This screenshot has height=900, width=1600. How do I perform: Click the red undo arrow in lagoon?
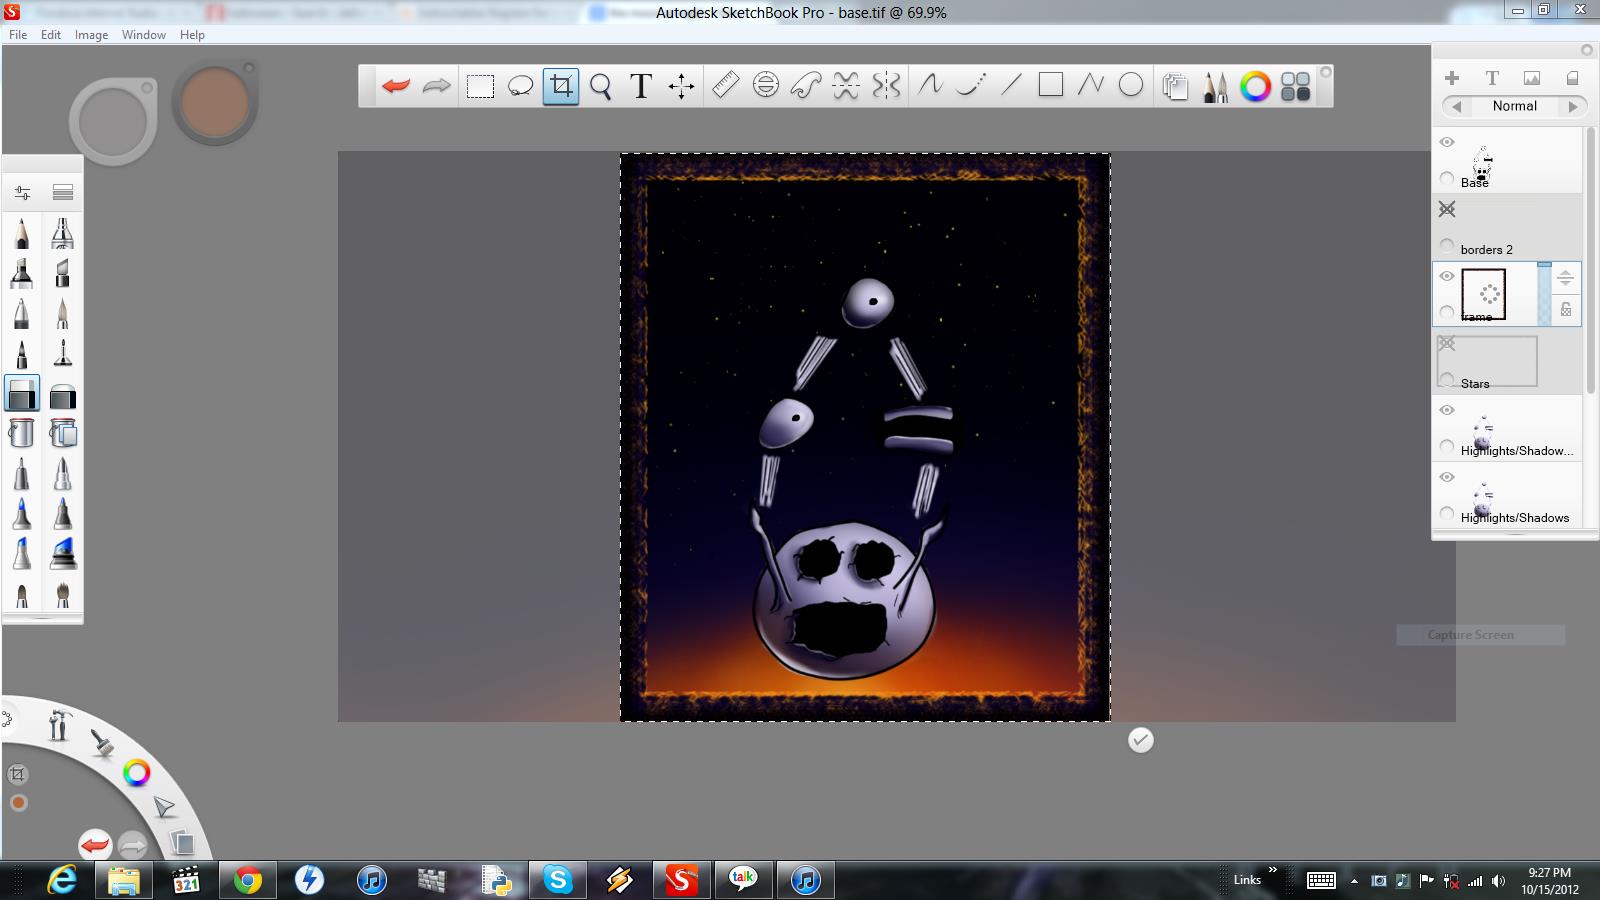95,845
